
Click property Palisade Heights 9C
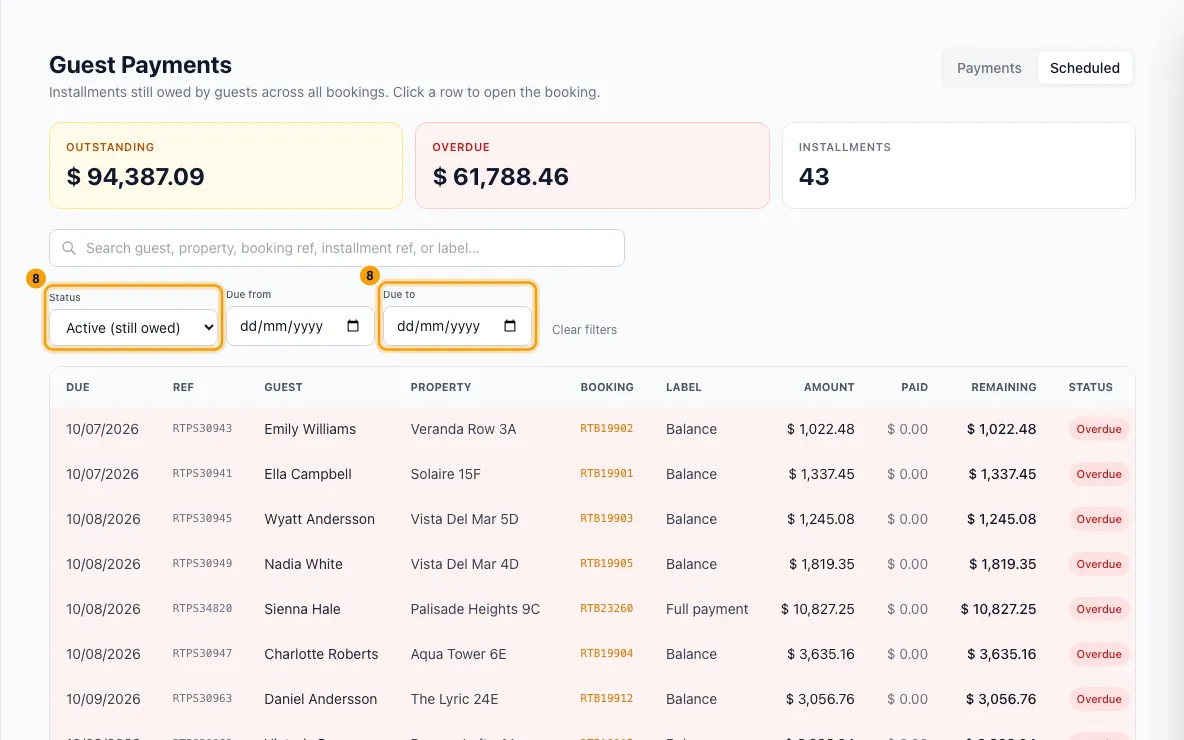tap(476, 609)
